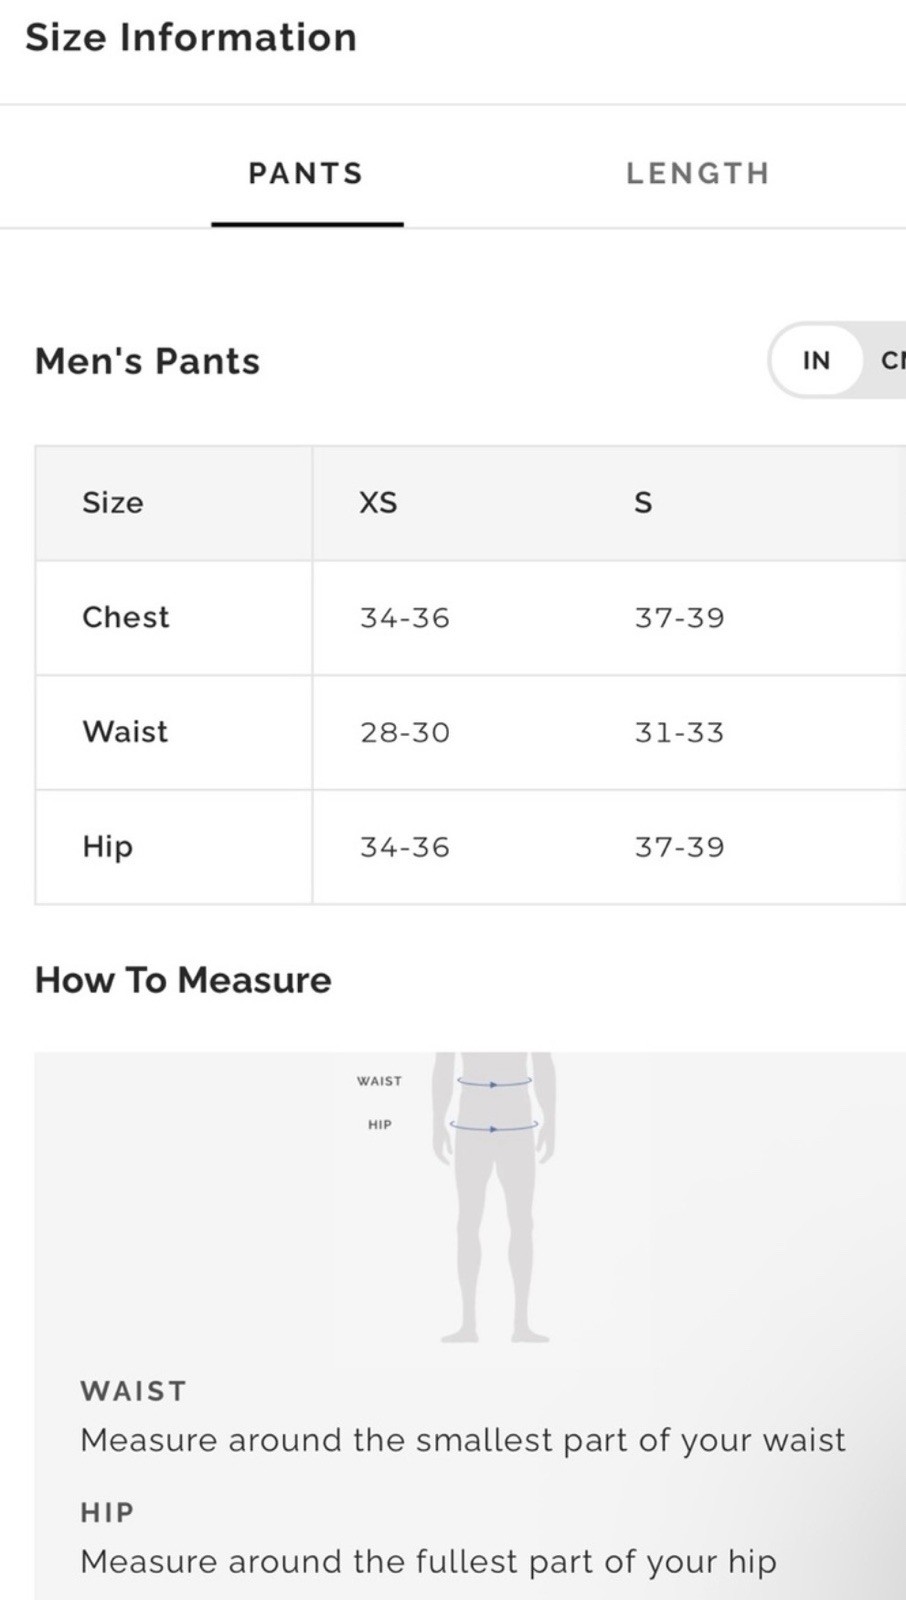Click the How To Measure heading
Screen dimensions: 906x1600
[183, 980]
